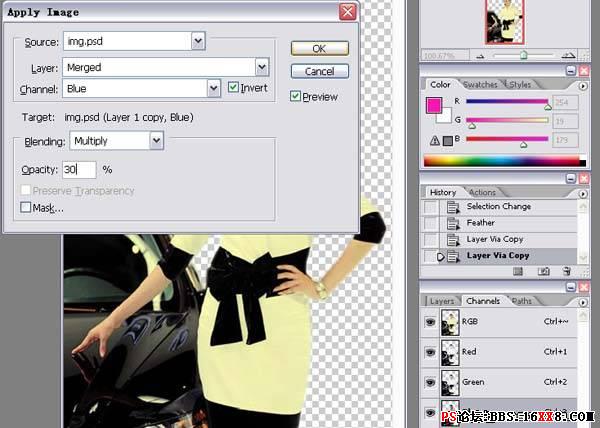Image resolution: width=600 pixels, height=428 pixels.
Task: Click the magenta foreground color swatch
Action: coord(434,105)
